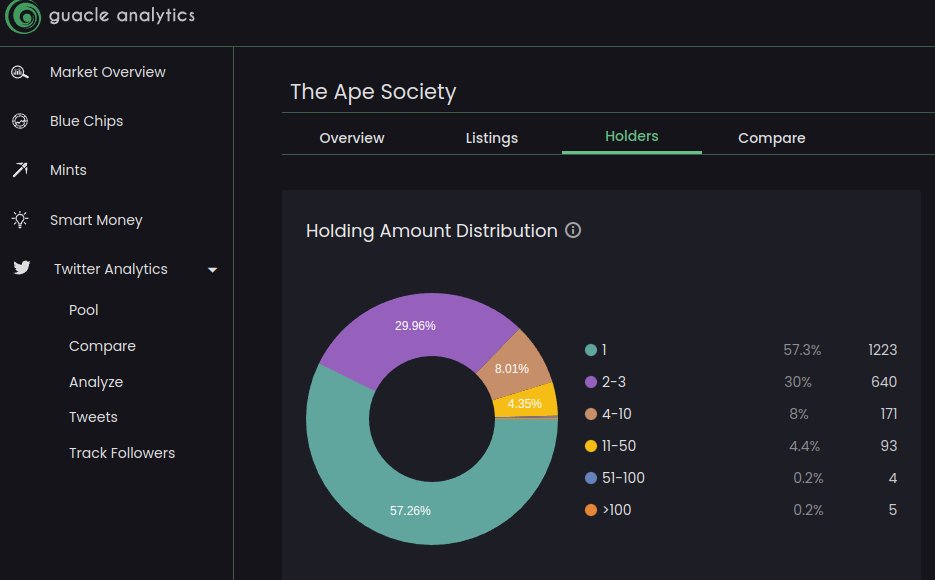Image resolution: width=935 pixels, height=580 pixels.
Task: Toggle the blue '51-100' legend marker
Action: pos(591,478)
